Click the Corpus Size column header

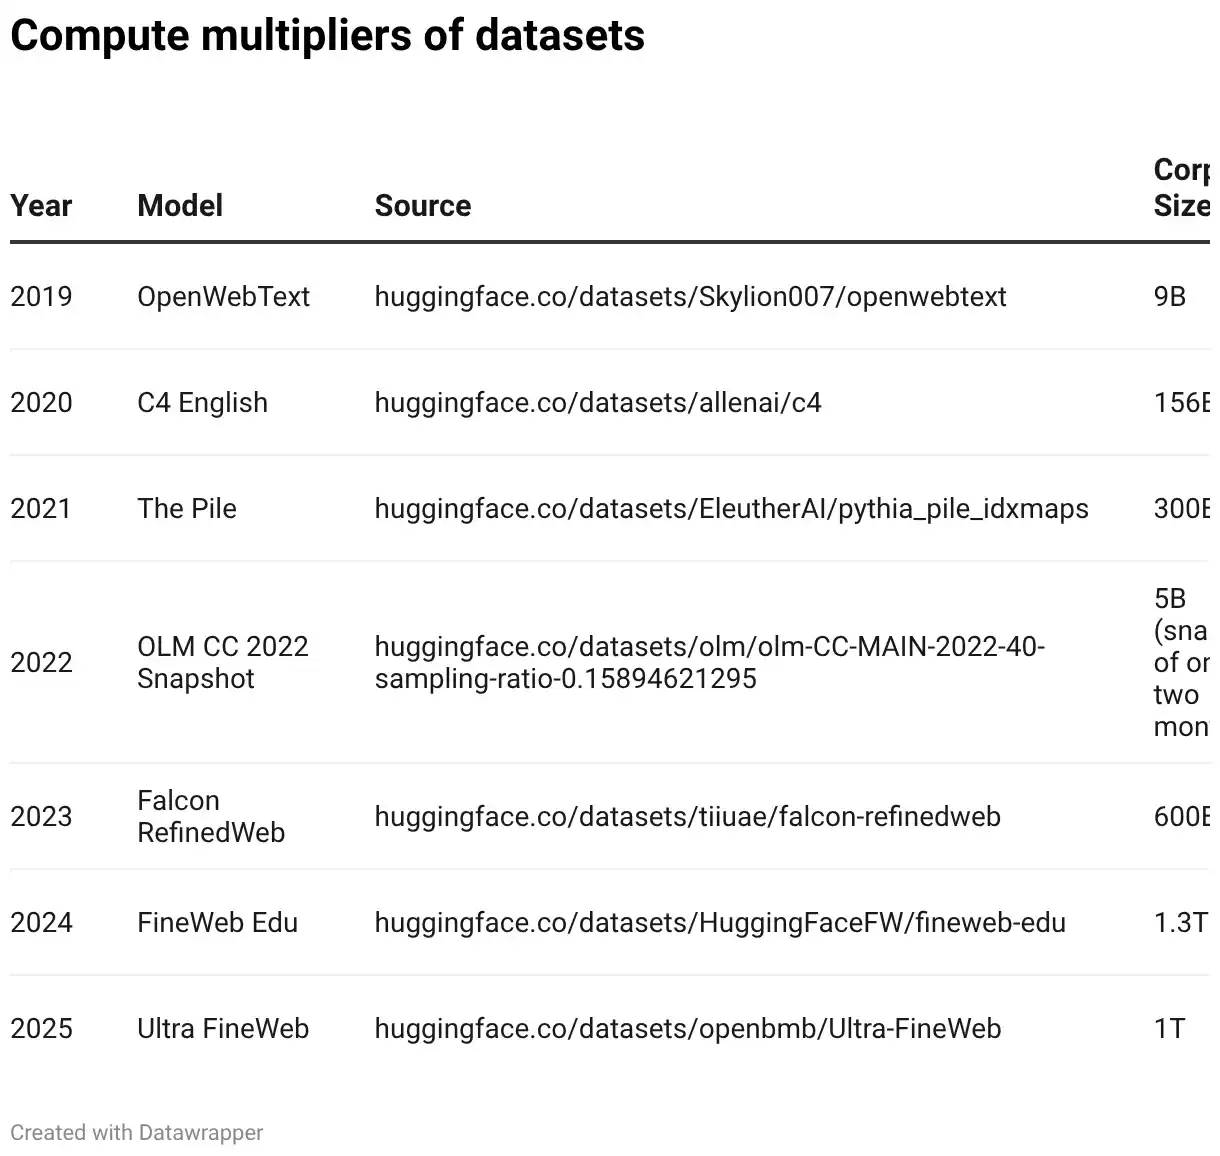click(x=1182, y=188)
